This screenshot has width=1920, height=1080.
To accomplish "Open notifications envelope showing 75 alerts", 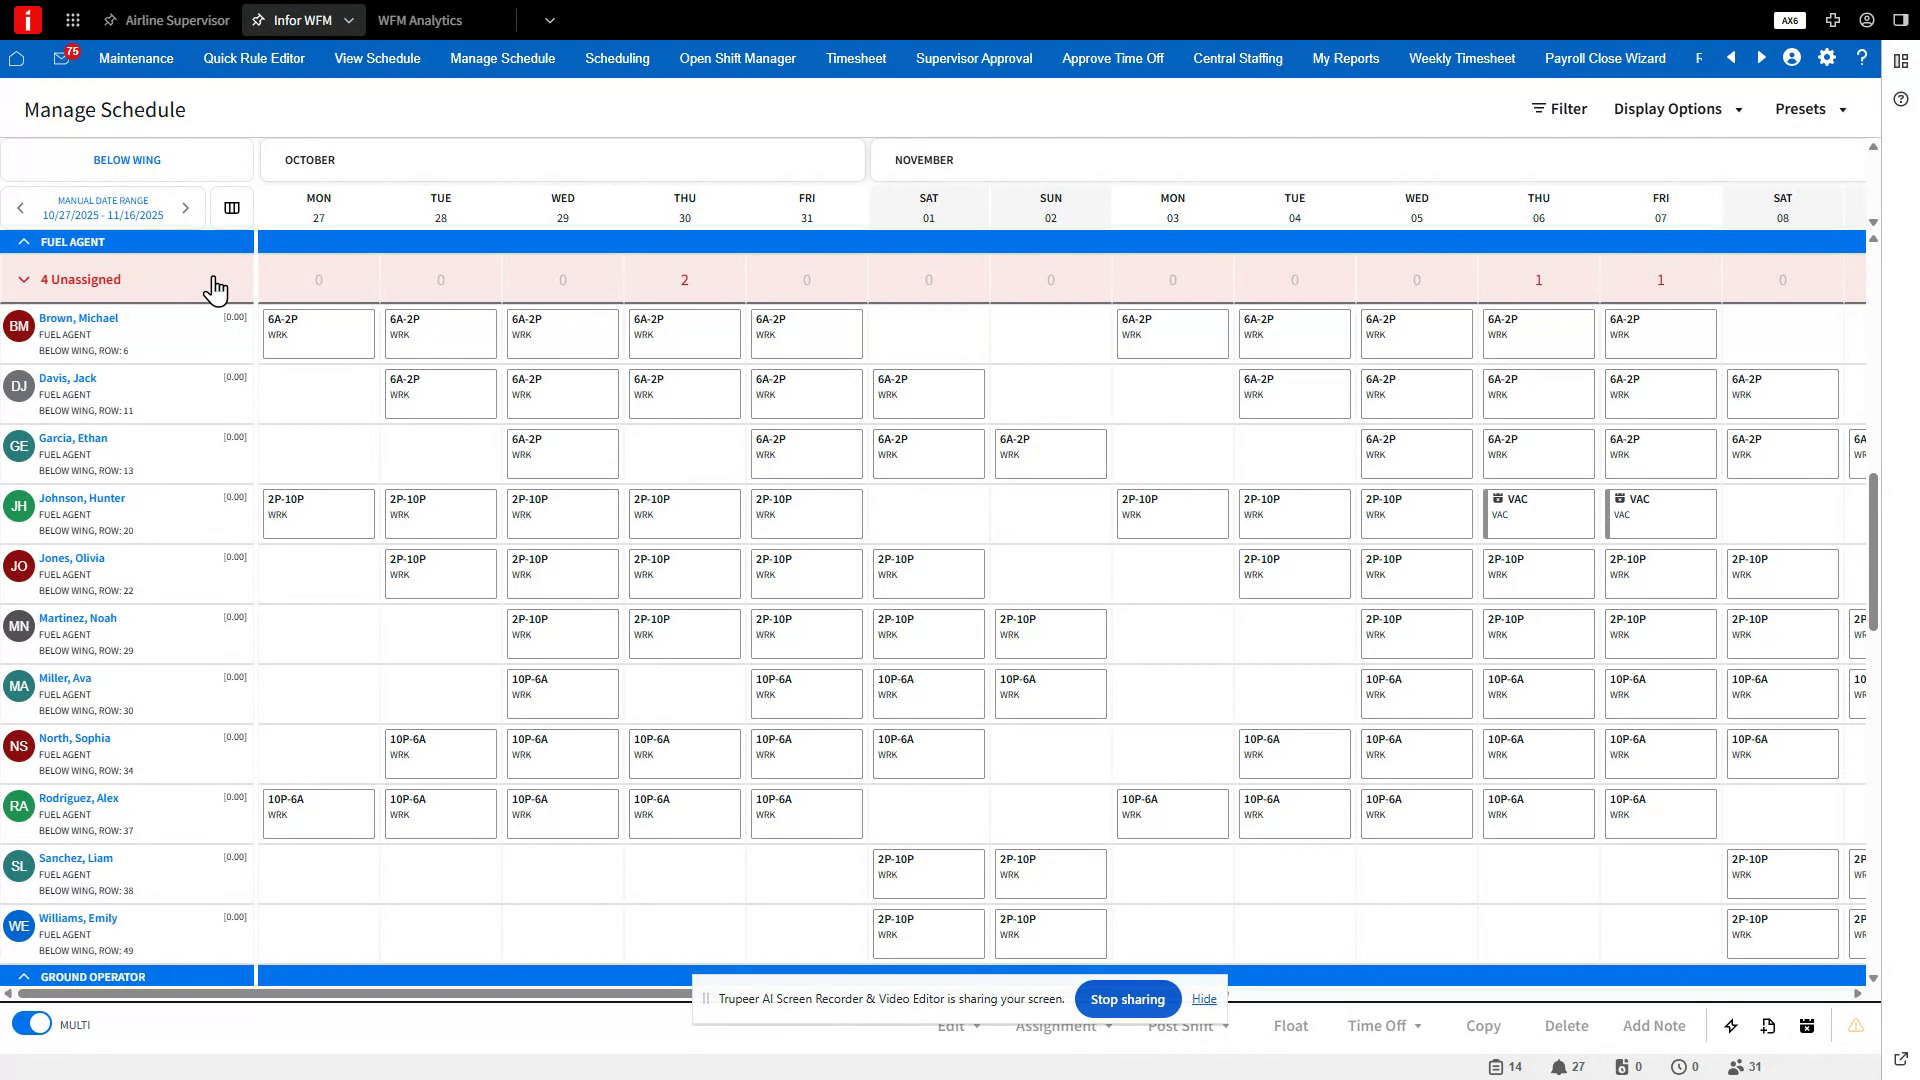I will (x=61, y=59).
